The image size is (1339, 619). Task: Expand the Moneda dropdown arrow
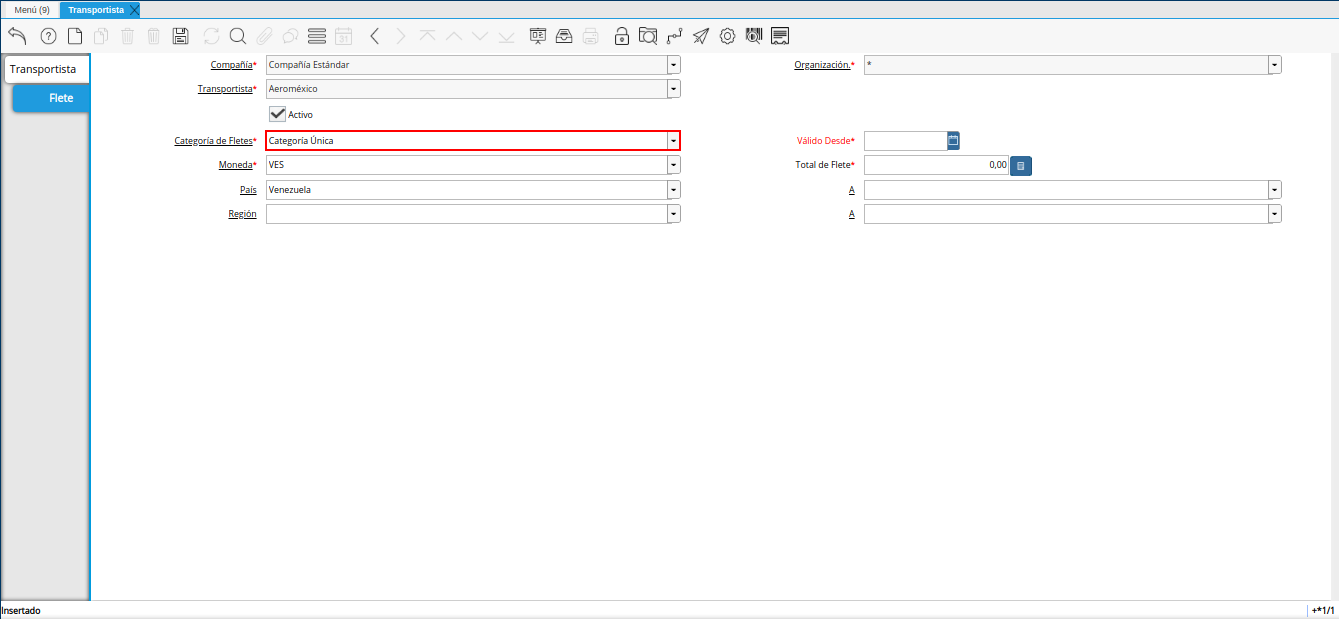click(674, 165)
